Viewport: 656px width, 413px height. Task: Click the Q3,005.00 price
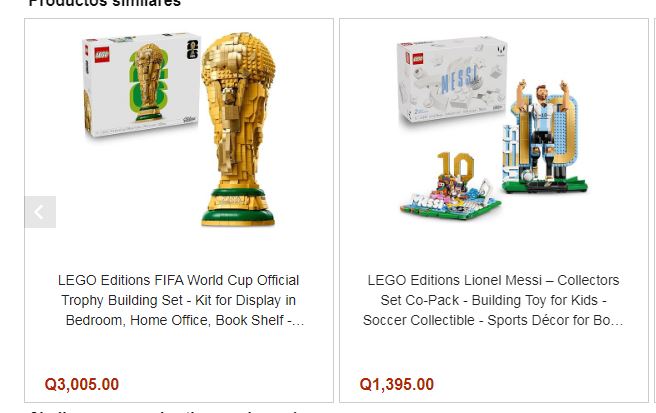pyautogui.click(x=82, y=384)
